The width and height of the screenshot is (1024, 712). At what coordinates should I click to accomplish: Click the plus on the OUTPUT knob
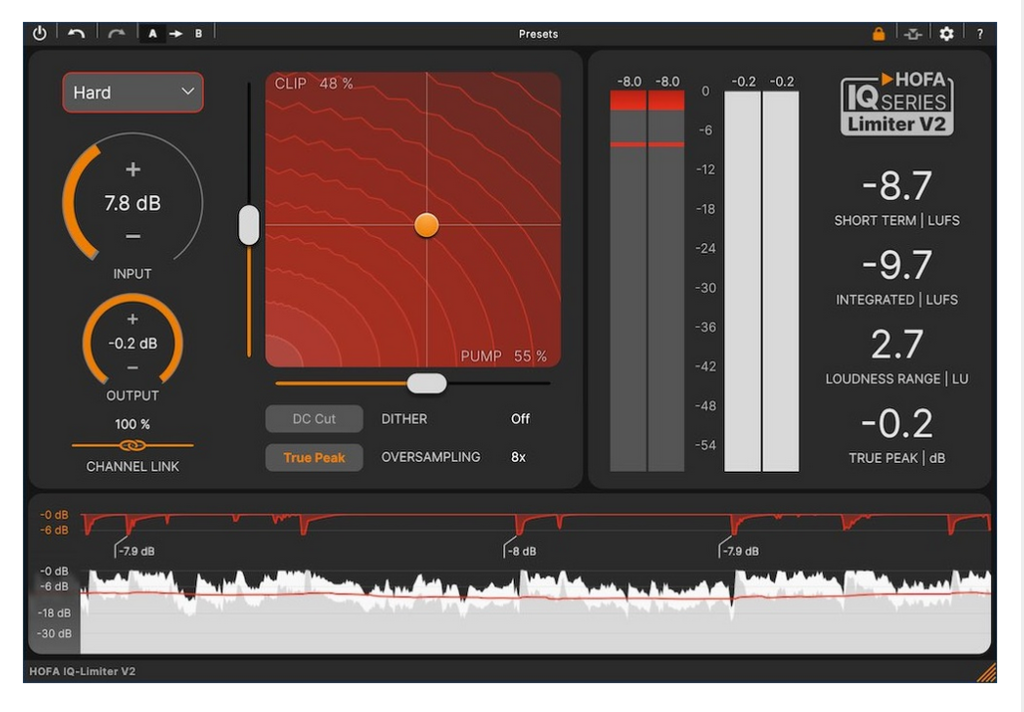tap(133, 319)
